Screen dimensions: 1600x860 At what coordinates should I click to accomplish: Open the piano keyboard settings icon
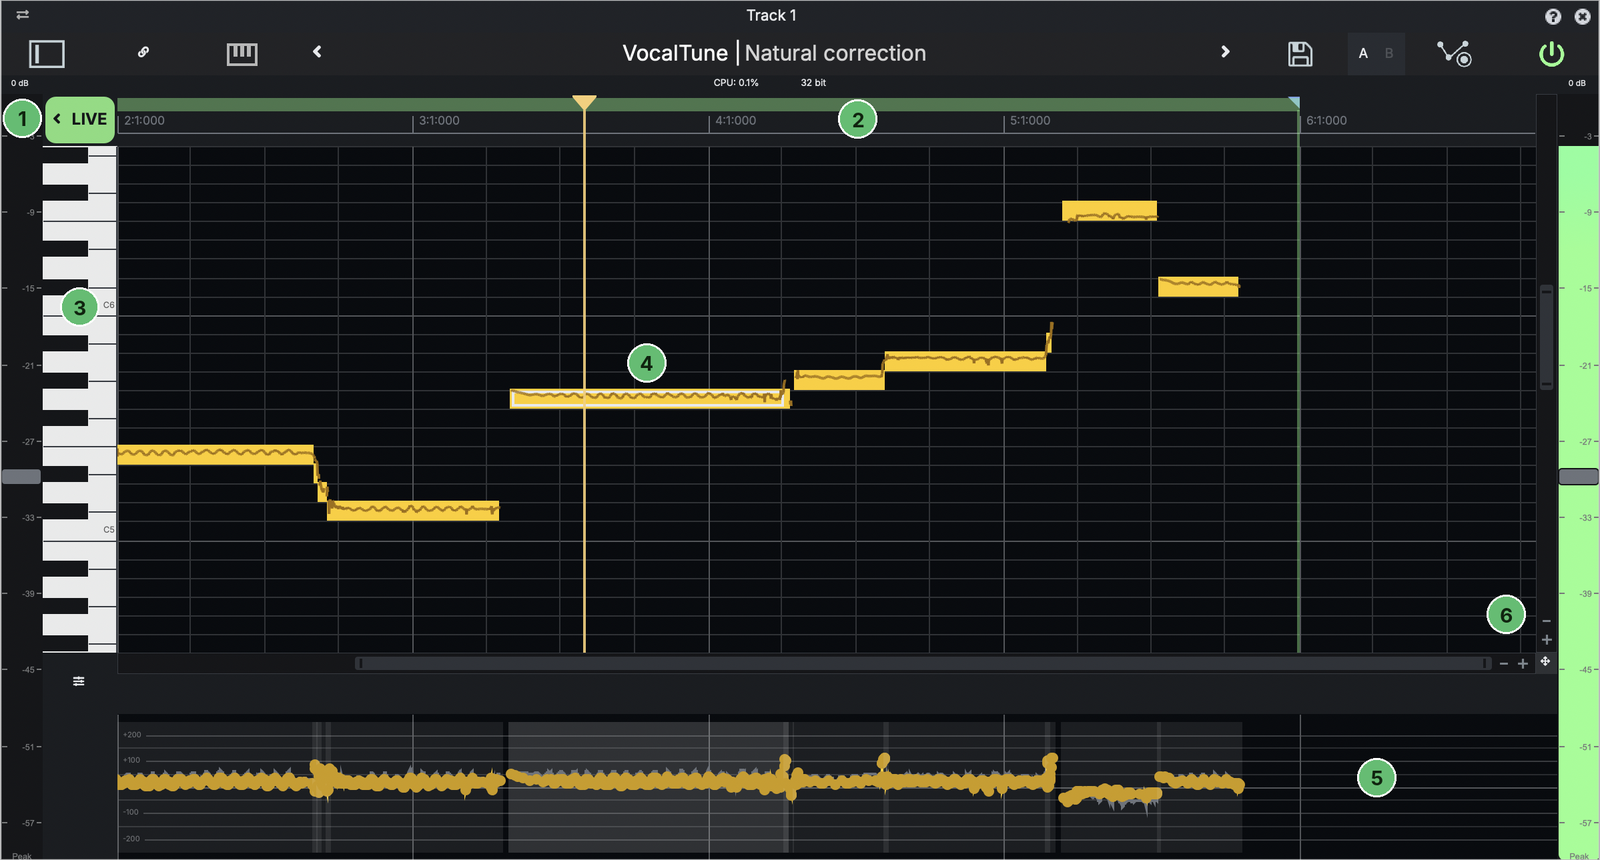coord(242,54)
